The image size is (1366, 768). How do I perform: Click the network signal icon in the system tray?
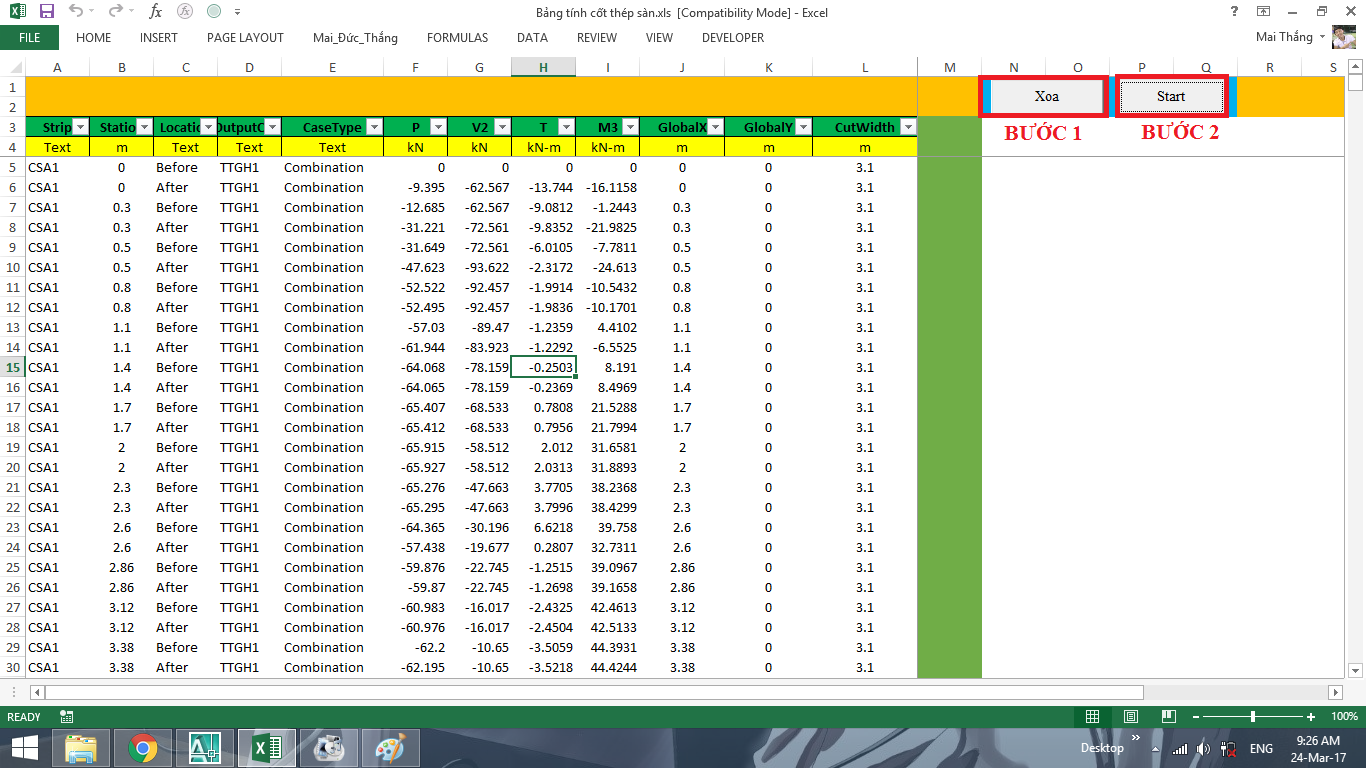1180,748
